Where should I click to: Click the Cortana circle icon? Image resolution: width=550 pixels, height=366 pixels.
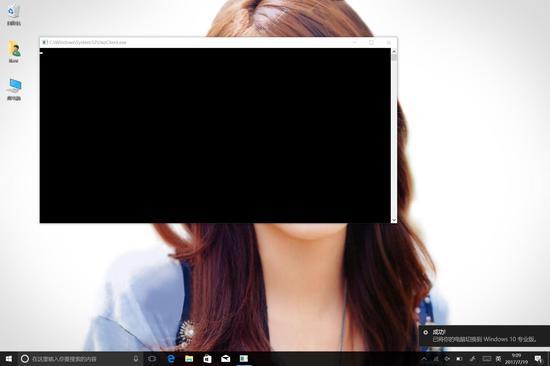pos(25,359)
